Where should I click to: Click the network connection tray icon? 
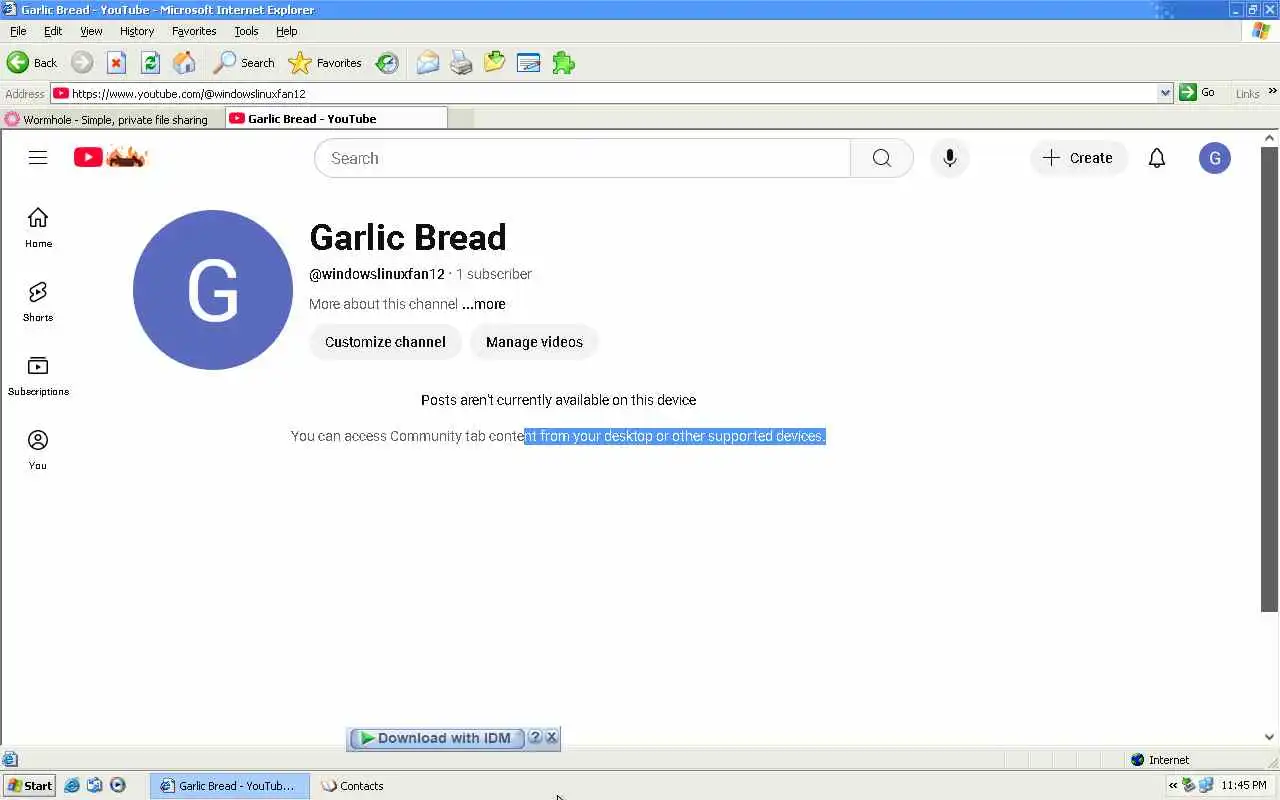[1206, 785]
